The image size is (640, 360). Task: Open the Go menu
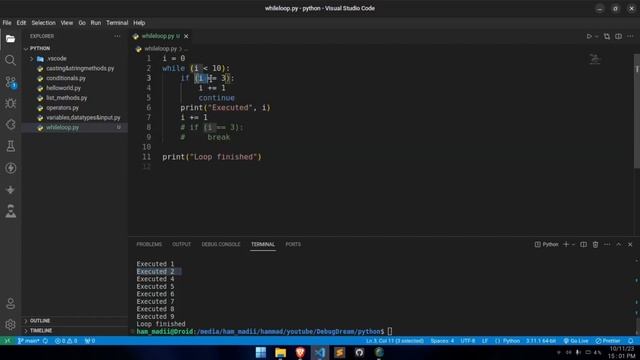click(82, 23)
